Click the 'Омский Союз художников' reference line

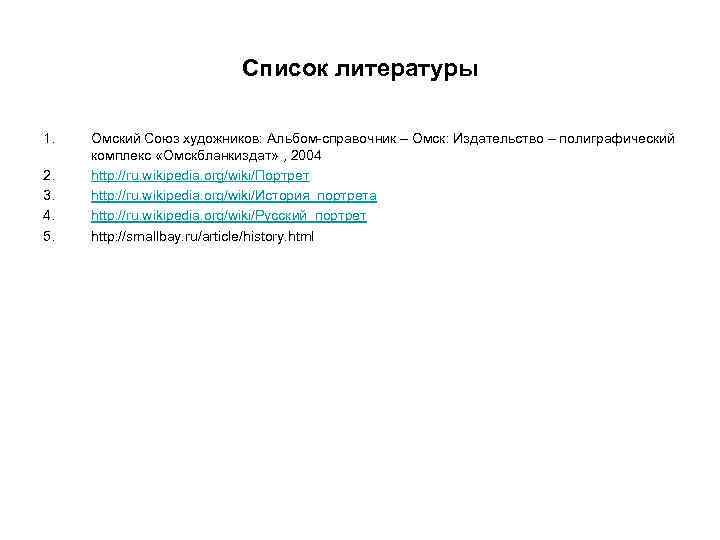tap(383, 138)
